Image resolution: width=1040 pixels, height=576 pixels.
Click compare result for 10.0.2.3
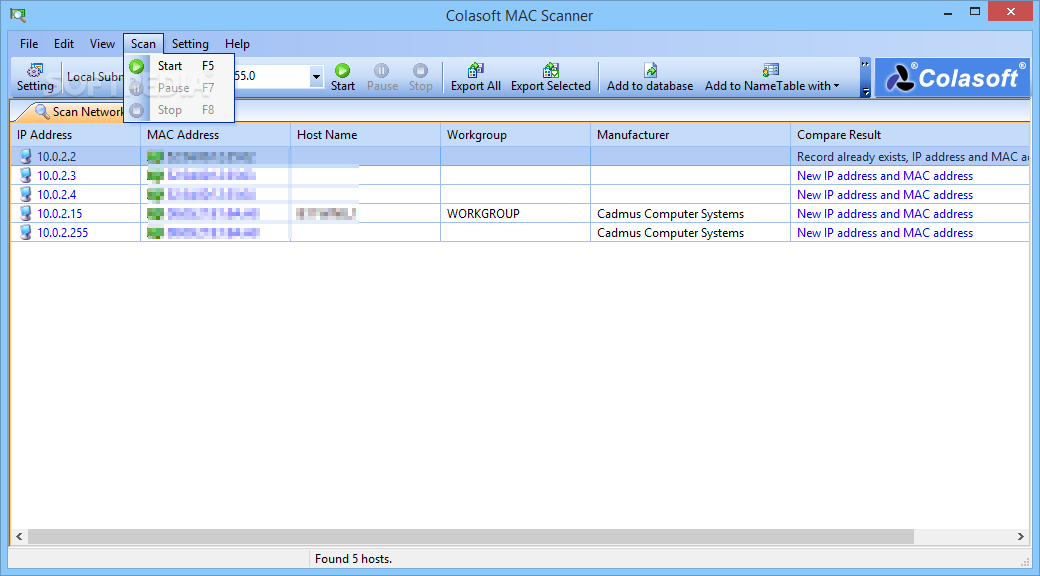pyautogui.click(x=885, y=176)
